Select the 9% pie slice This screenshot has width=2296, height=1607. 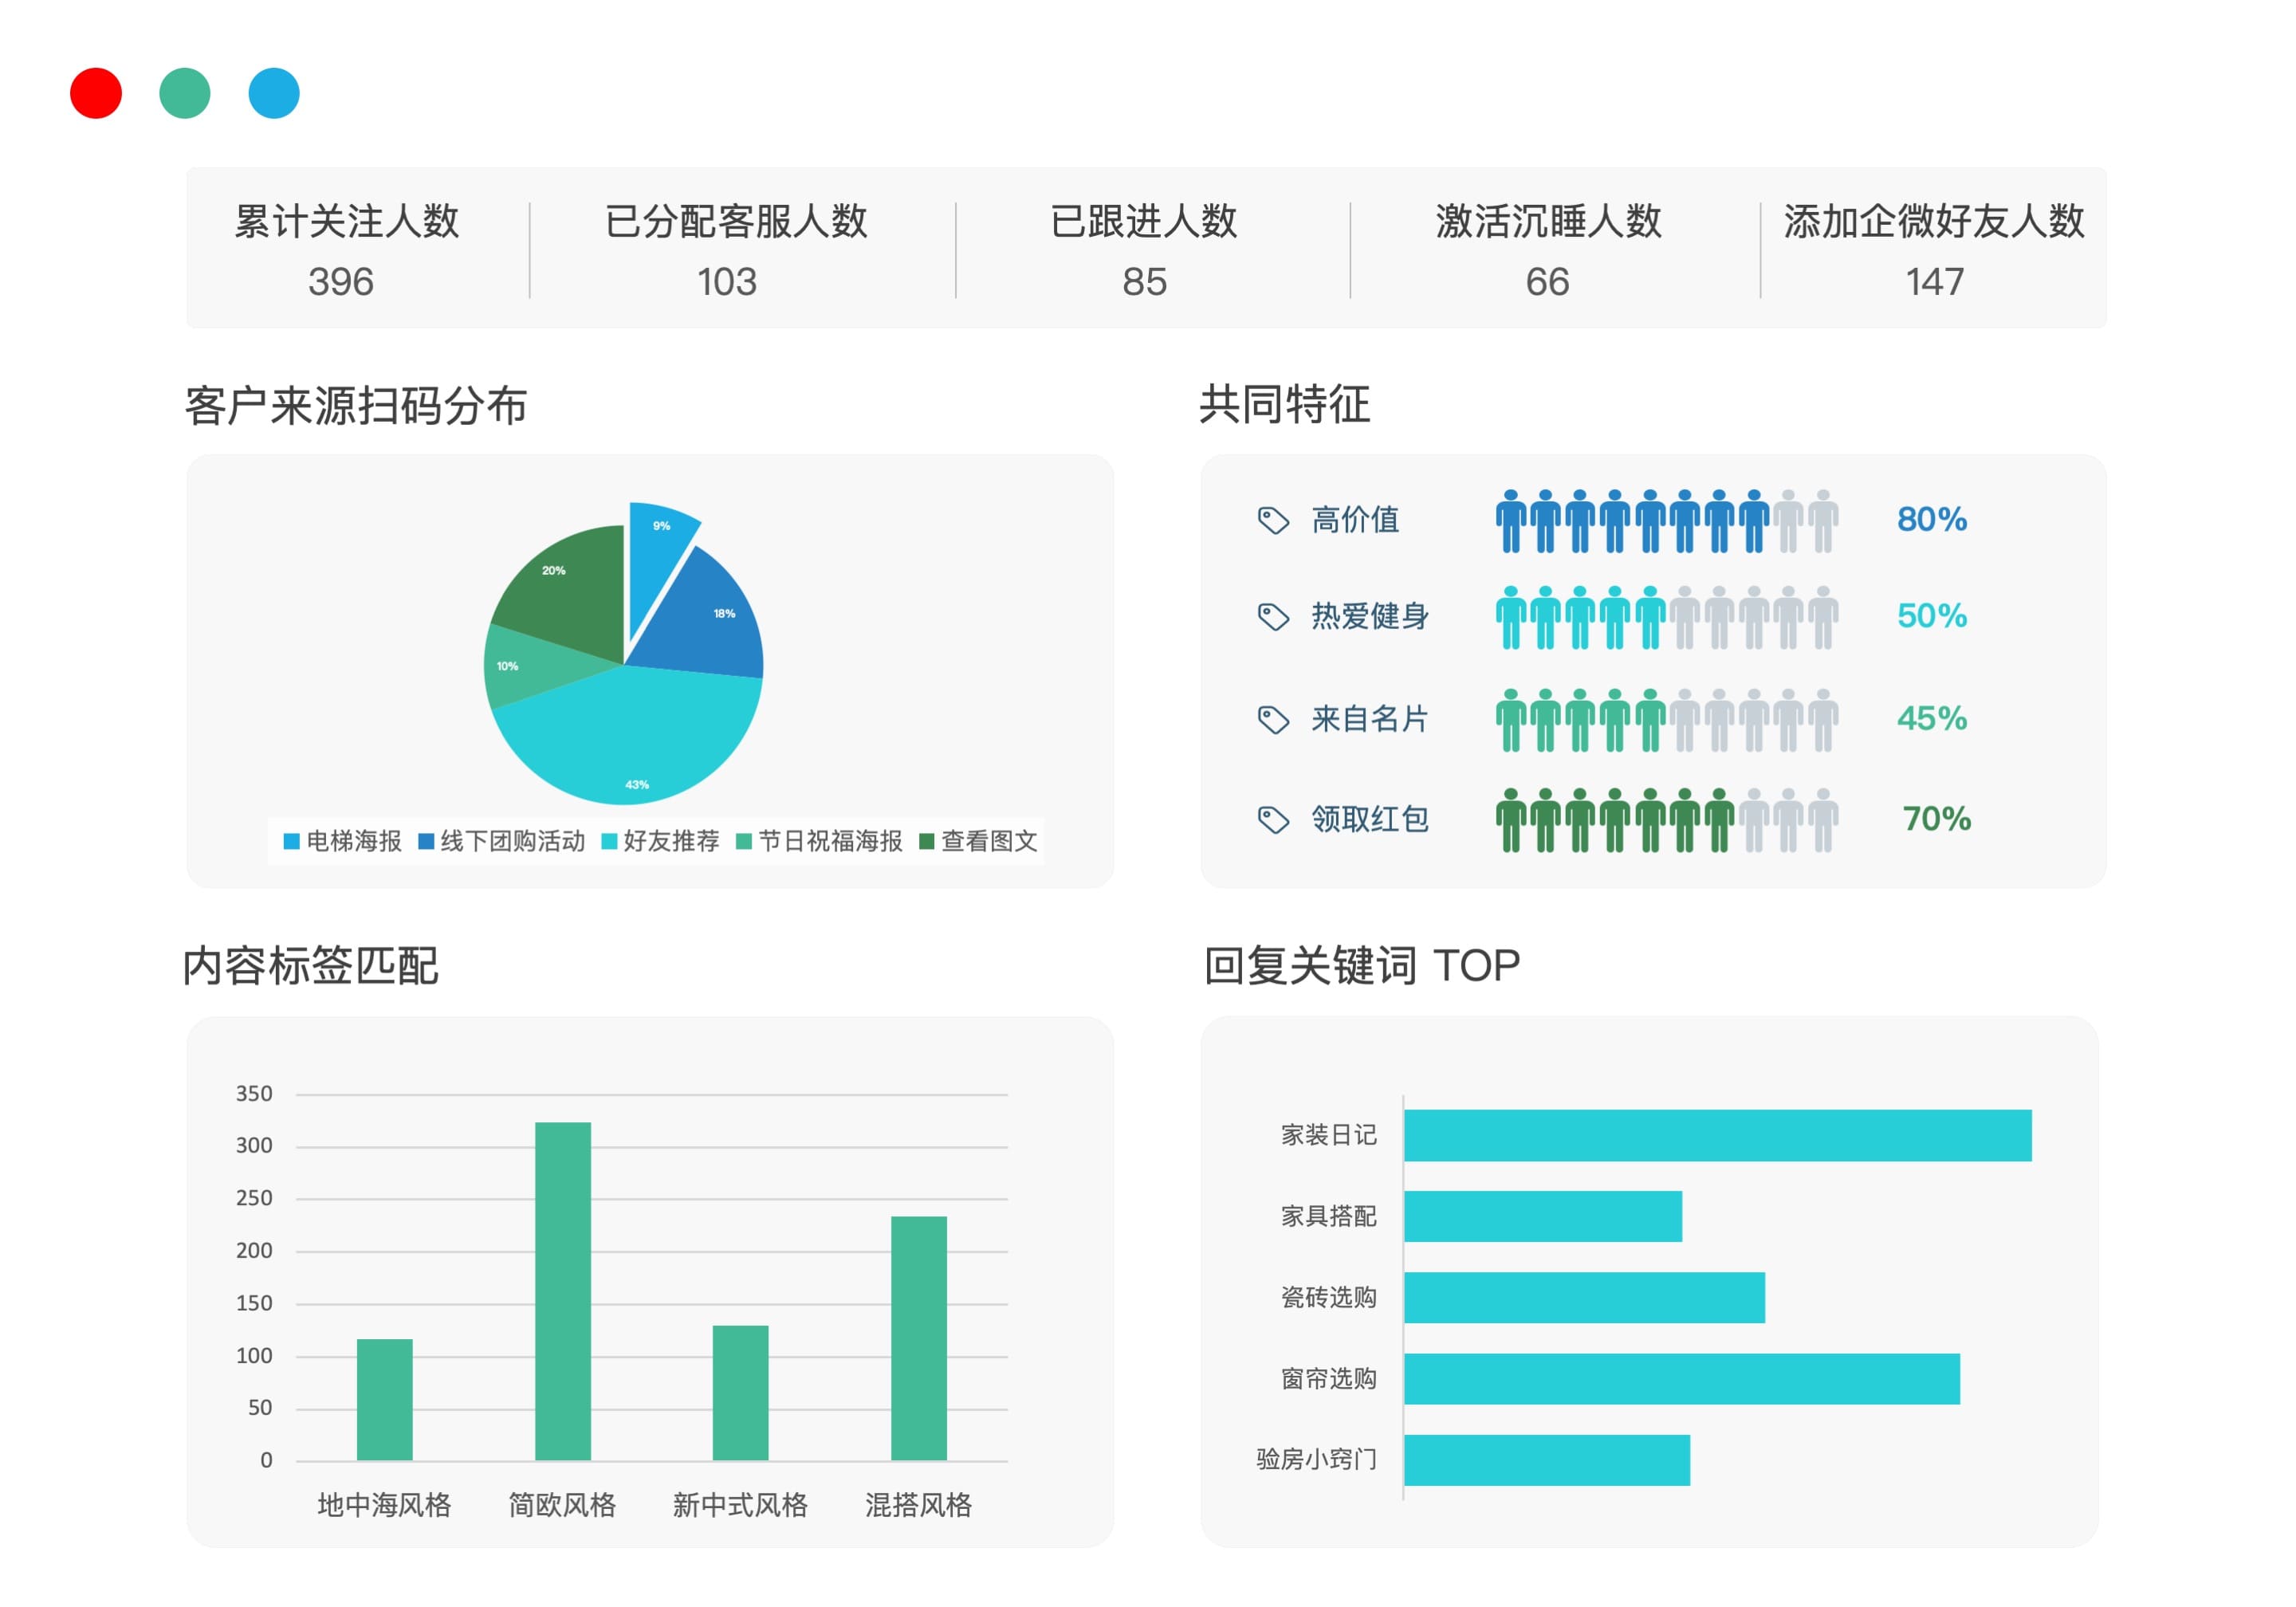coord(655,560)
